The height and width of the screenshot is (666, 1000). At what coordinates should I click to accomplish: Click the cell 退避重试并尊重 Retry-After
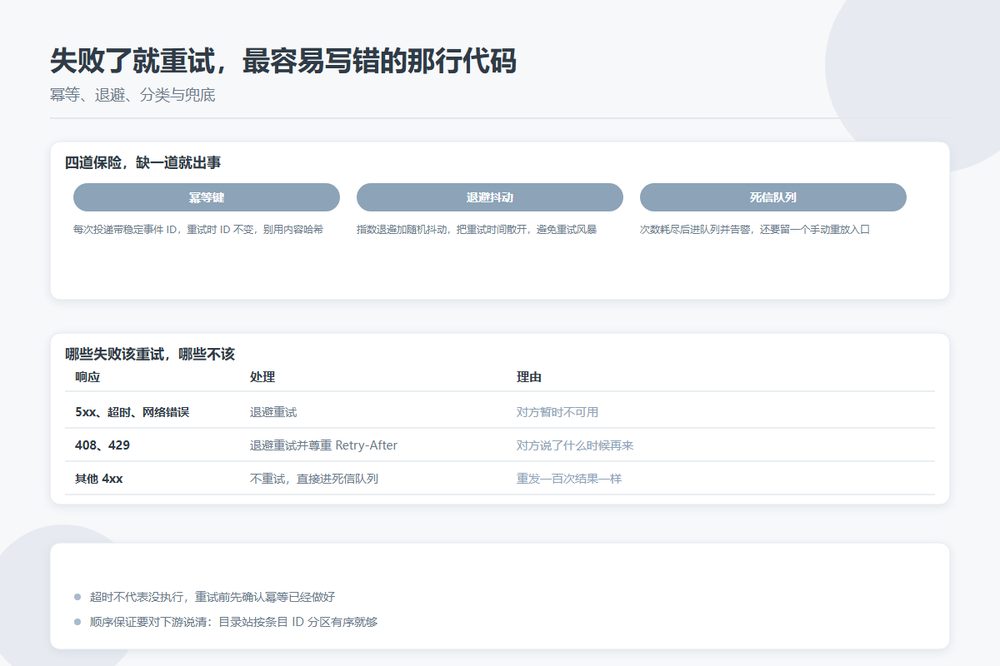[x=323, y=445]
